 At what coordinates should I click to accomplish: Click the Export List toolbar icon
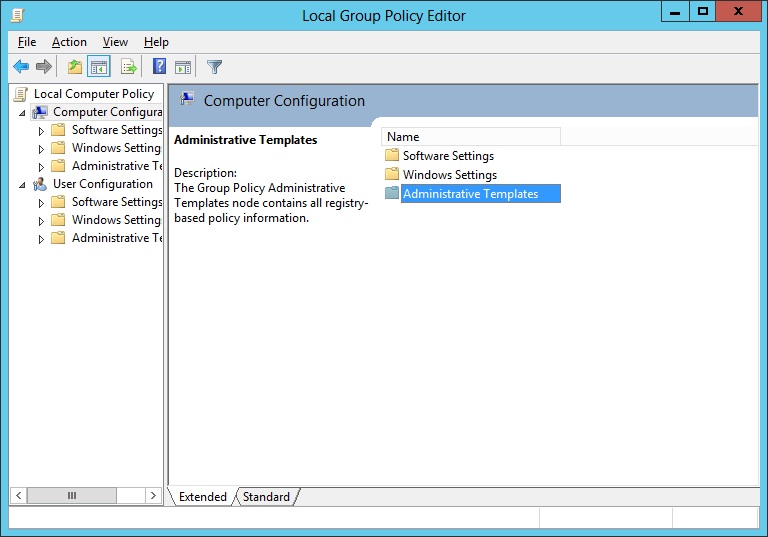click(128, 66)
